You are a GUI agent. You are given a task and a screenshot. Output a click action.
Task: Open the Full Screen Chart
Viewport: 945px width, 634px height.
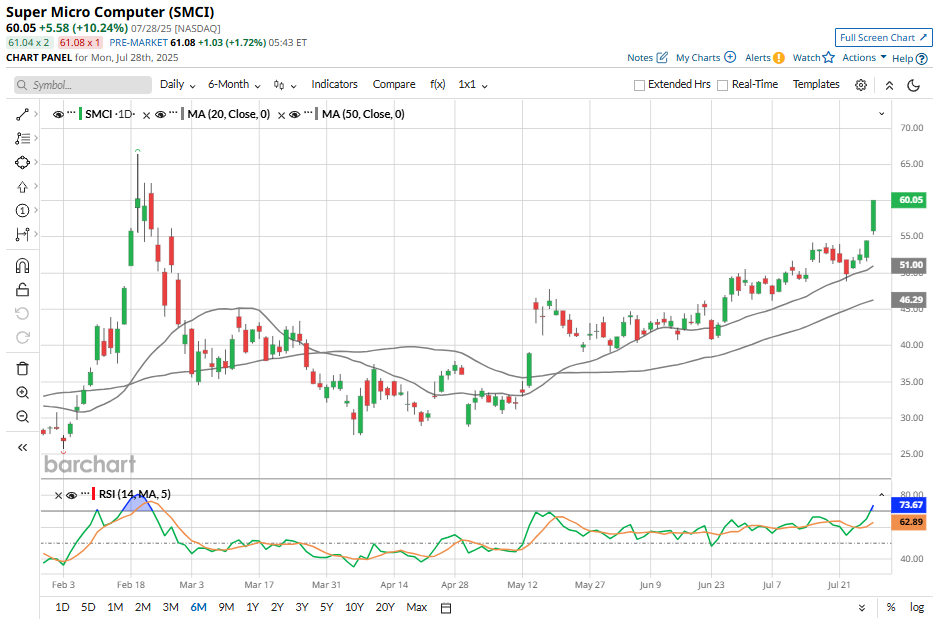pos(884,38)
